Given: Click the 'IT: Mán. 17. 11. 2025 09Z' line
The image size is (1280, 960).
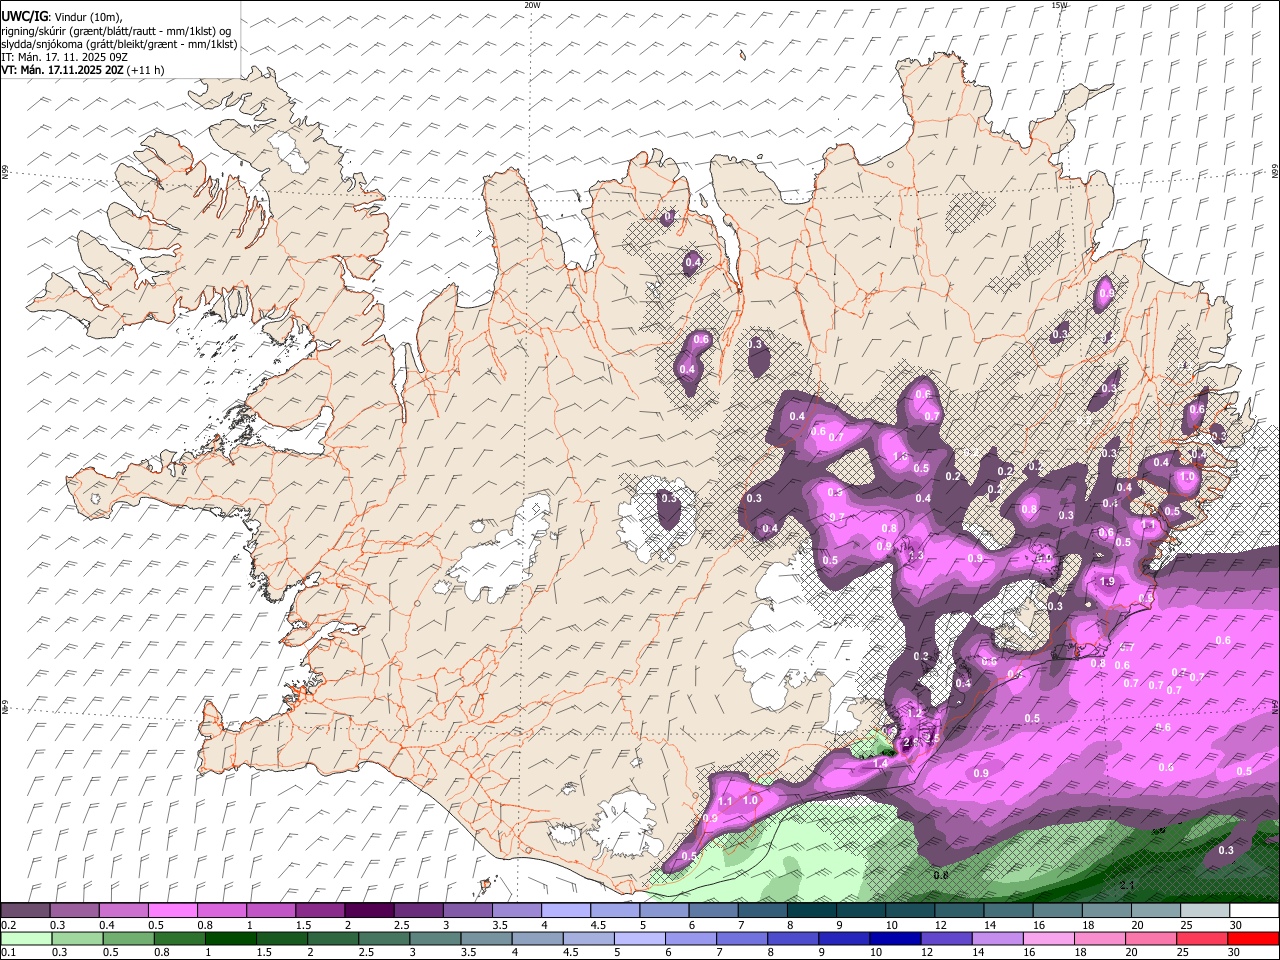Looking at the screenshot, I should click(65, 57).
